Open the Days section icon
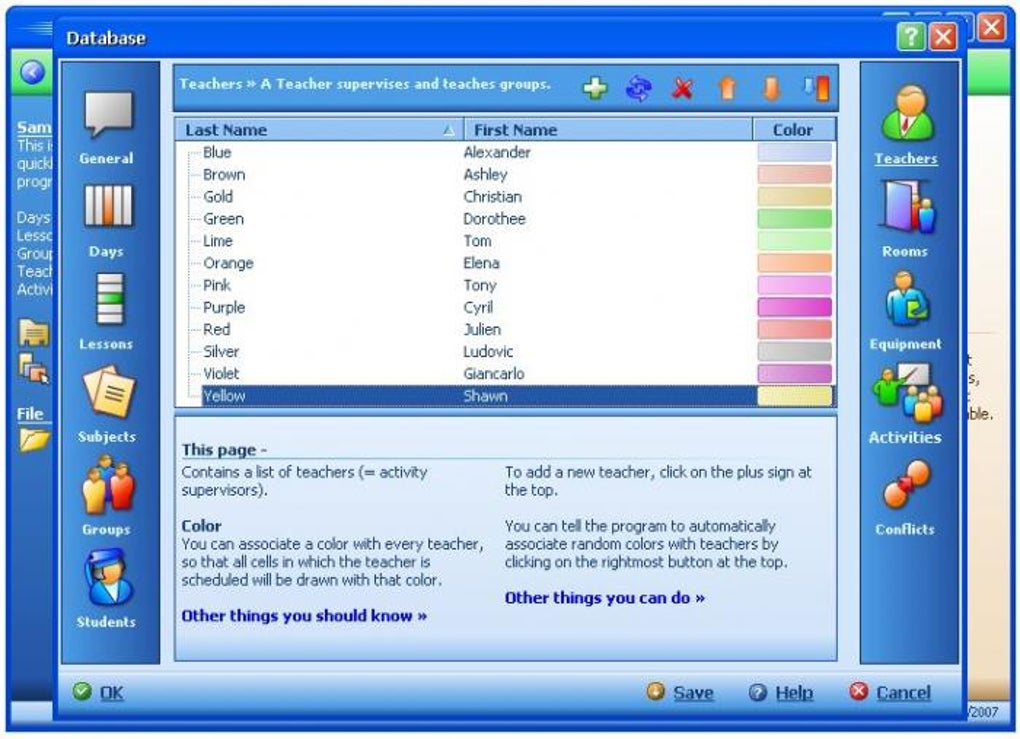1020x739 pixels. click(x=108, y=207)
